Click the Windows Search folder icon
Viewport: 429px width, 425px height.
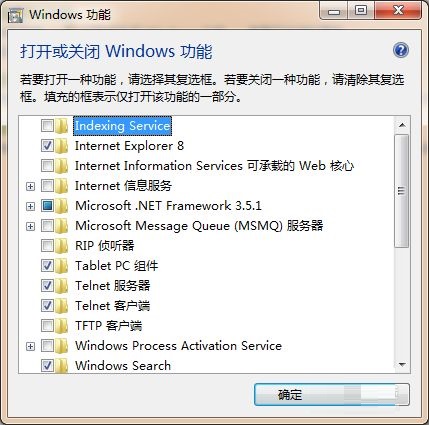tap(62, 366)
